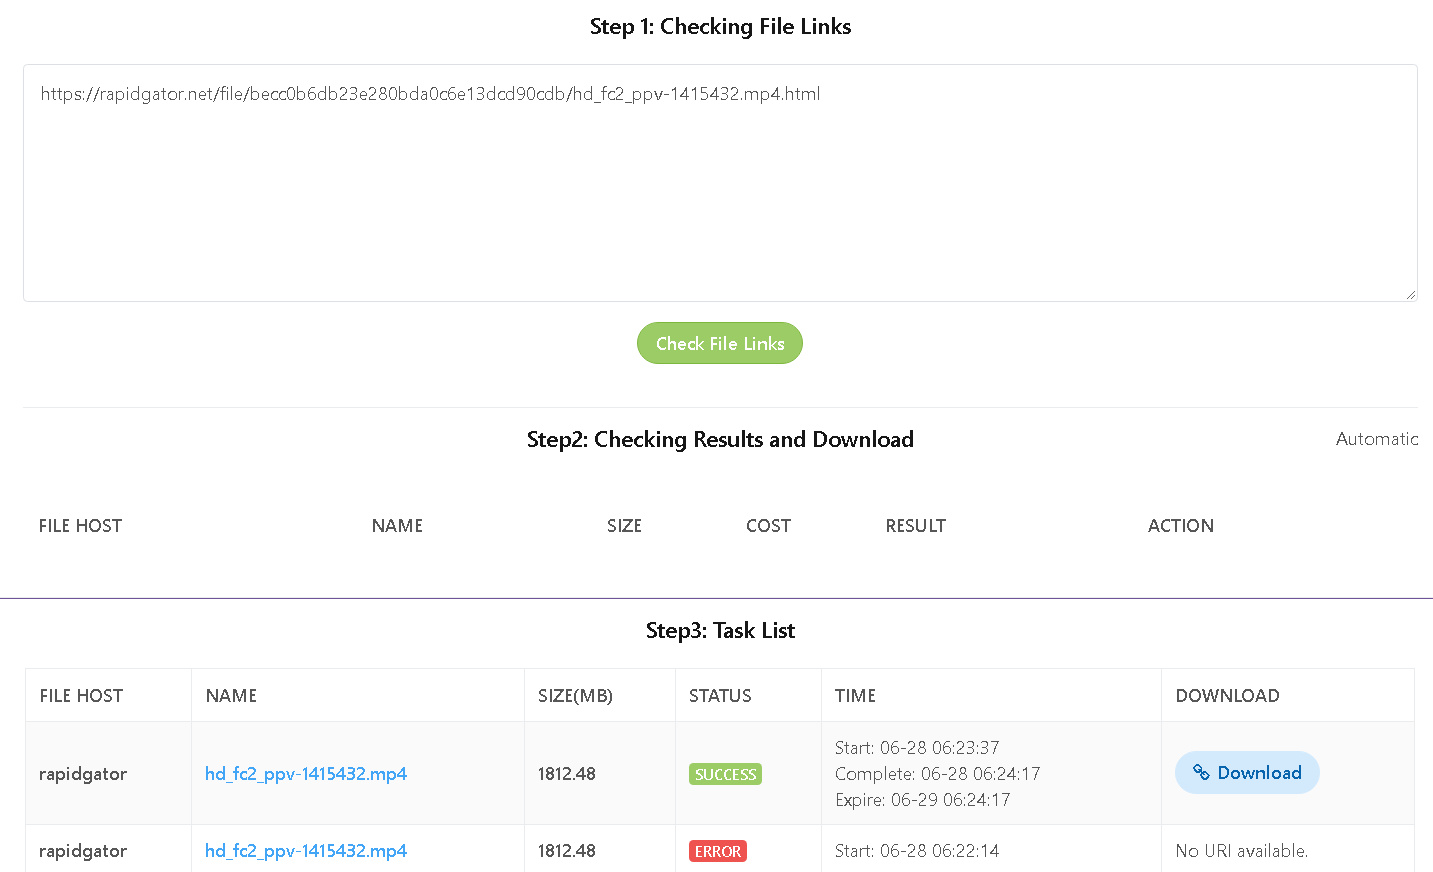Click the 'No URI available.' text
Screen dimensions: 1433x872
(1241, 851)
